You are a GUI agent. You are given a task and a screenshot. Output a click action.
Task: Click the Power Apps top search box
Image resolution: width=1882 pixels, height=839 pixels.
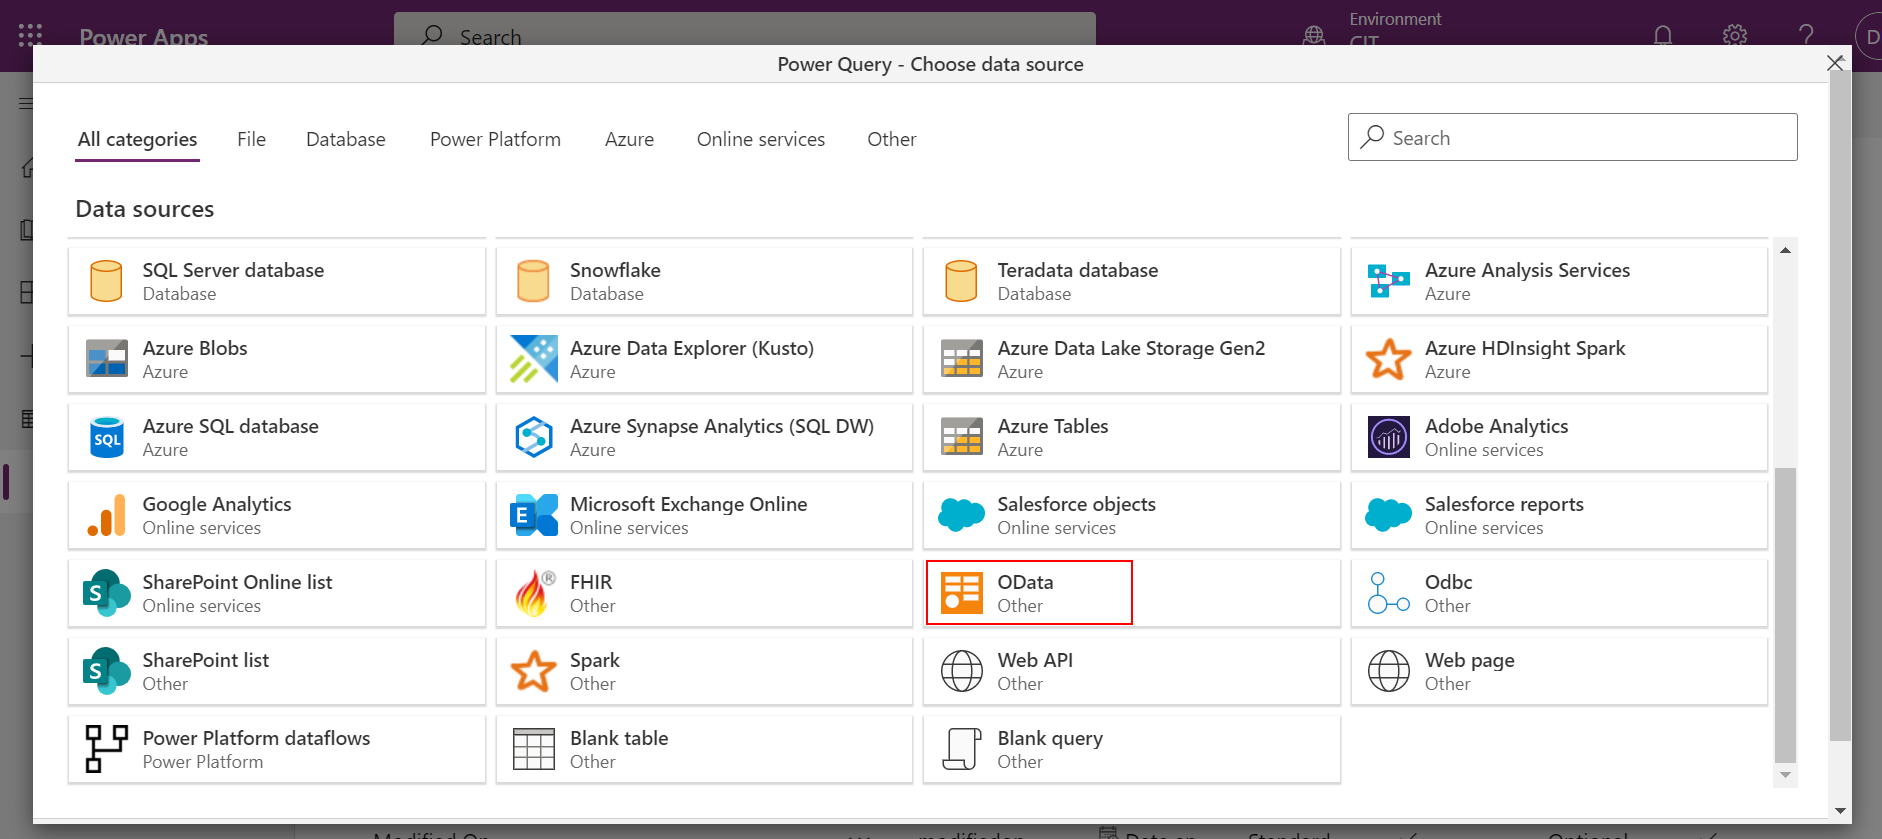point(745,31)
